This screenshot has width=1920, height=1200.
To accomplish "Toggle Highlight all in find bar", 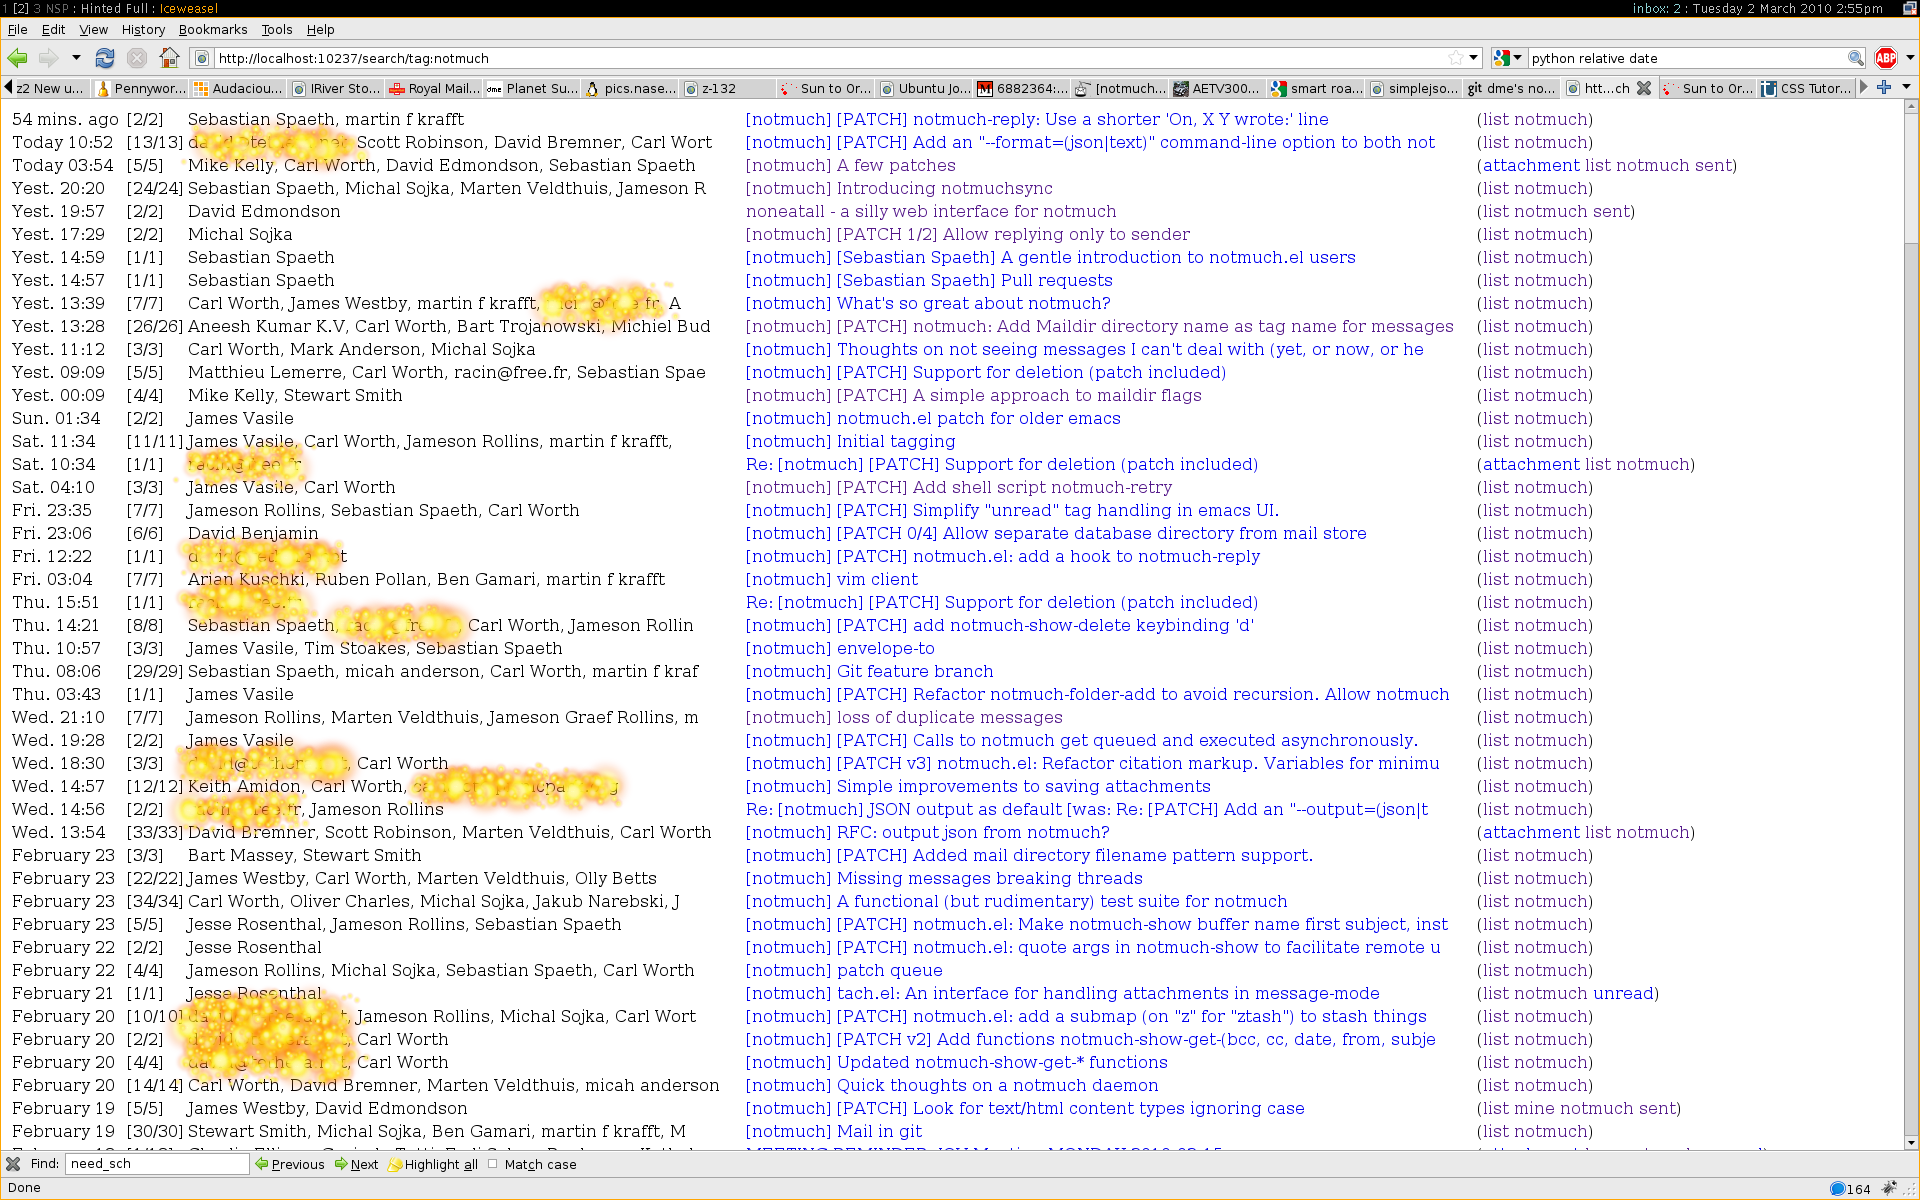I will (432, 1164).
